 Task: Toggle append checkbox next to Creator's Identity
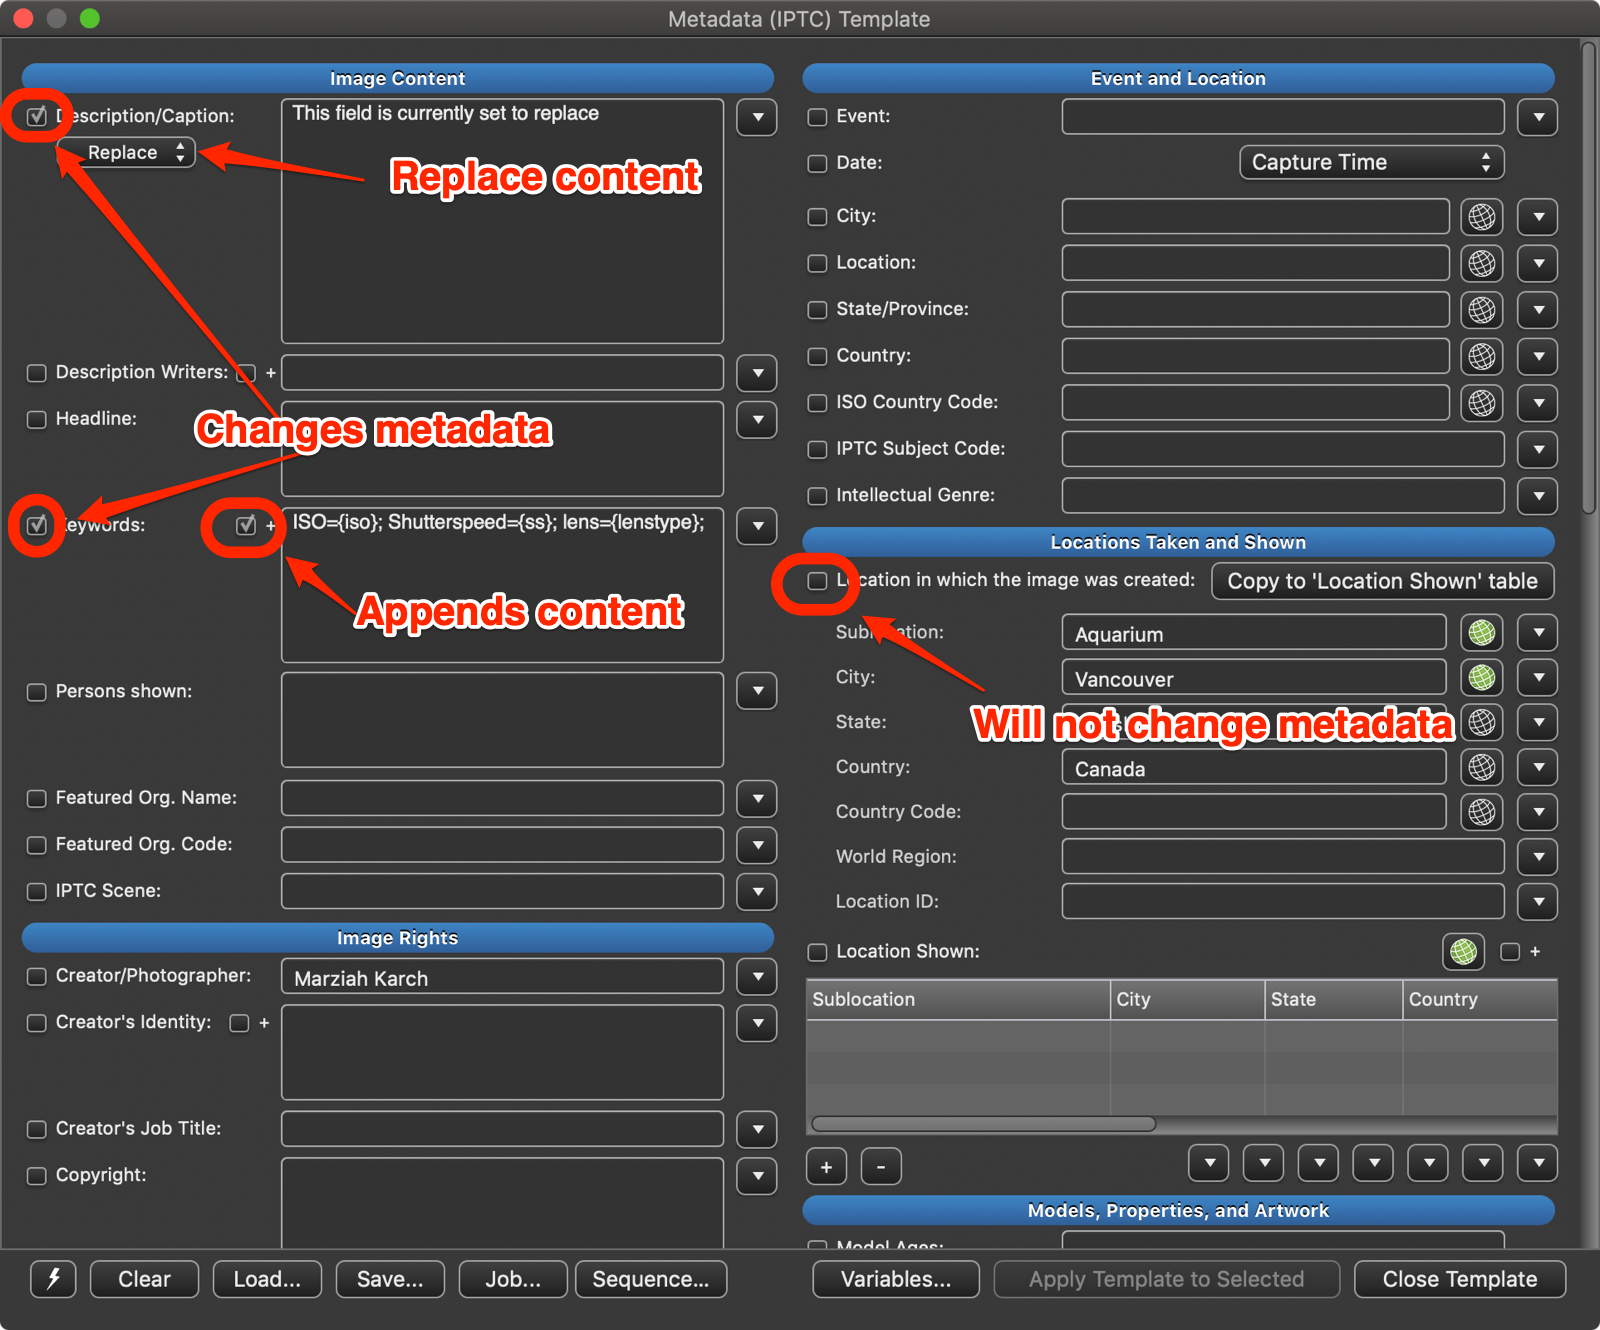(x=240, y=1023)
